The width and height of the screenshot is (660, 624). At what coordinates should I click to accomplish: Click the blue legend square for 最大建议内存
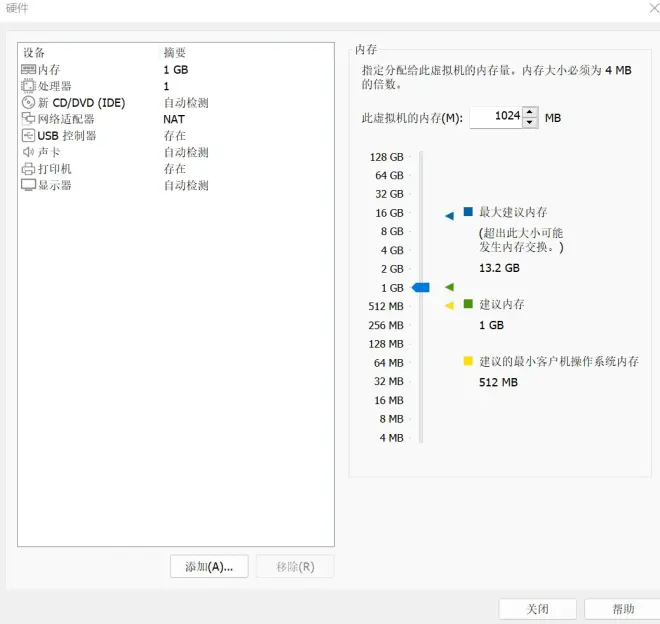[x=468, y=211]
